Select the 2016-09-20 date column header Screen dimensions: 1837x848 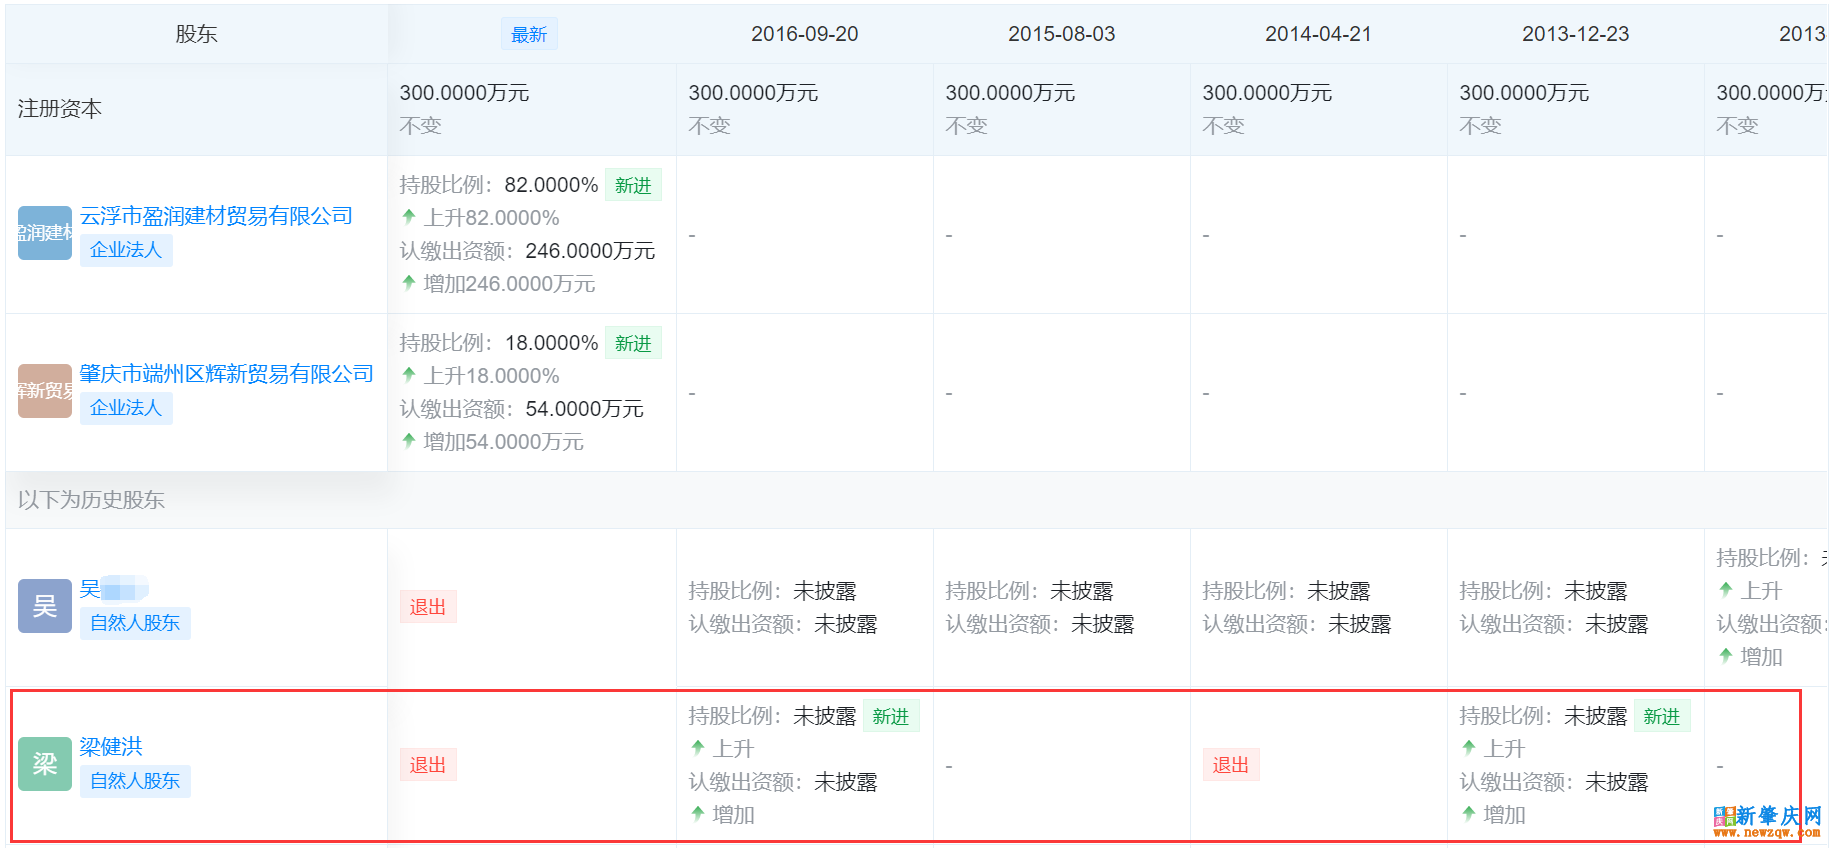click(x=805, y=34)
